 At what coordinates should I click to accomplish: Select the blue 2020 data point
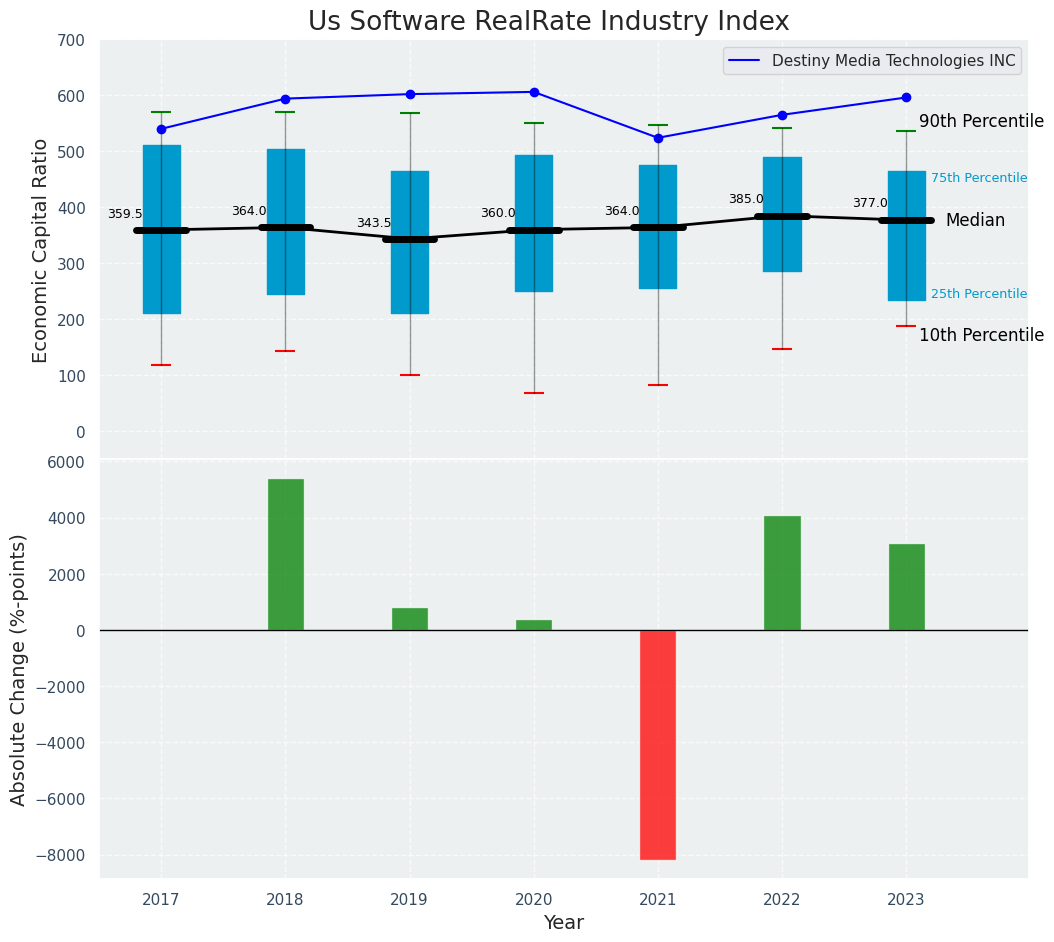tap(534, 92)
